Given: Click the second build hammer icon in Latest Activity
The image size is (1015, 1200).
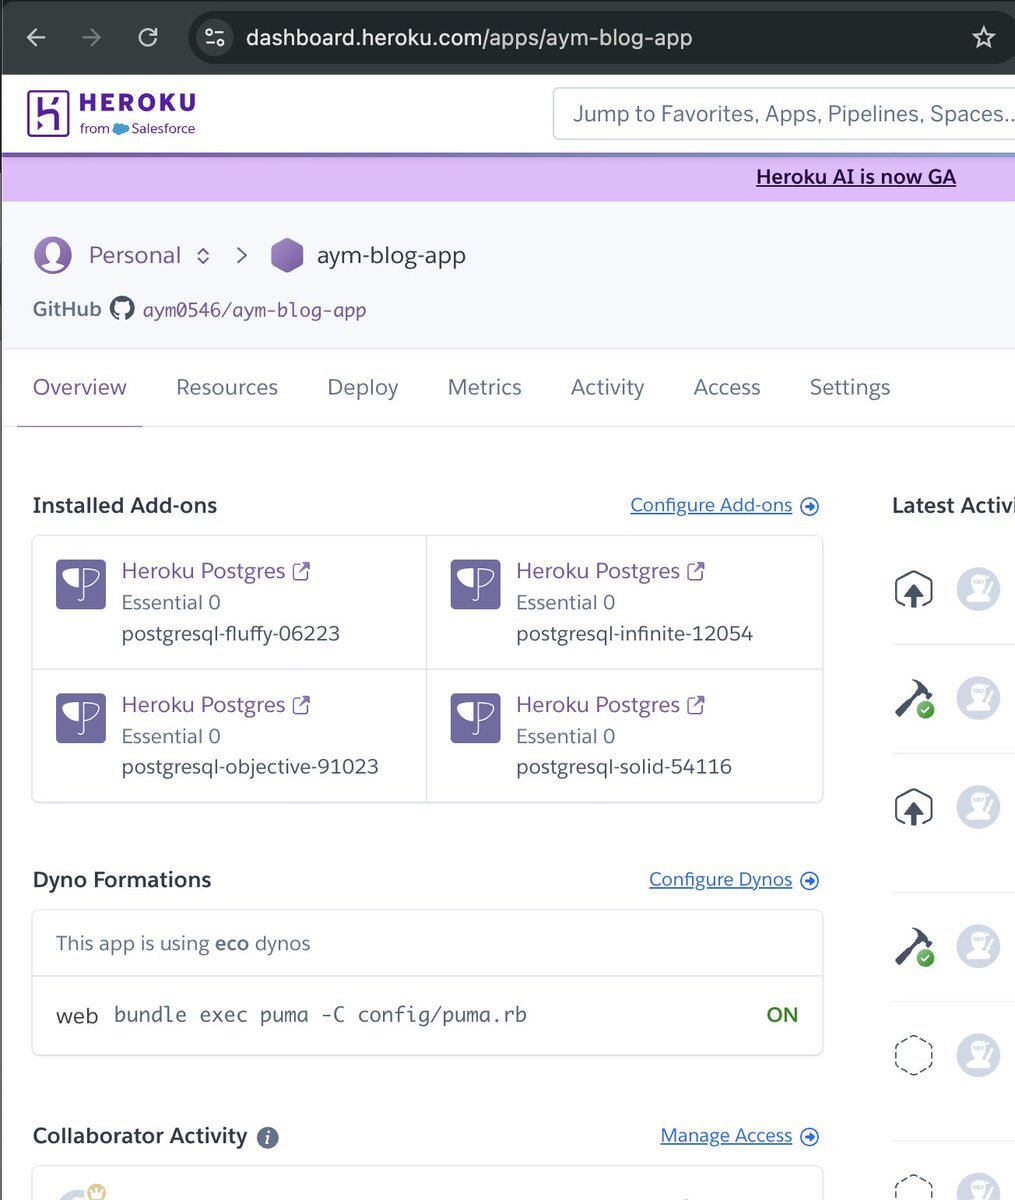Looking at the screenshot, I should (913, 946).
